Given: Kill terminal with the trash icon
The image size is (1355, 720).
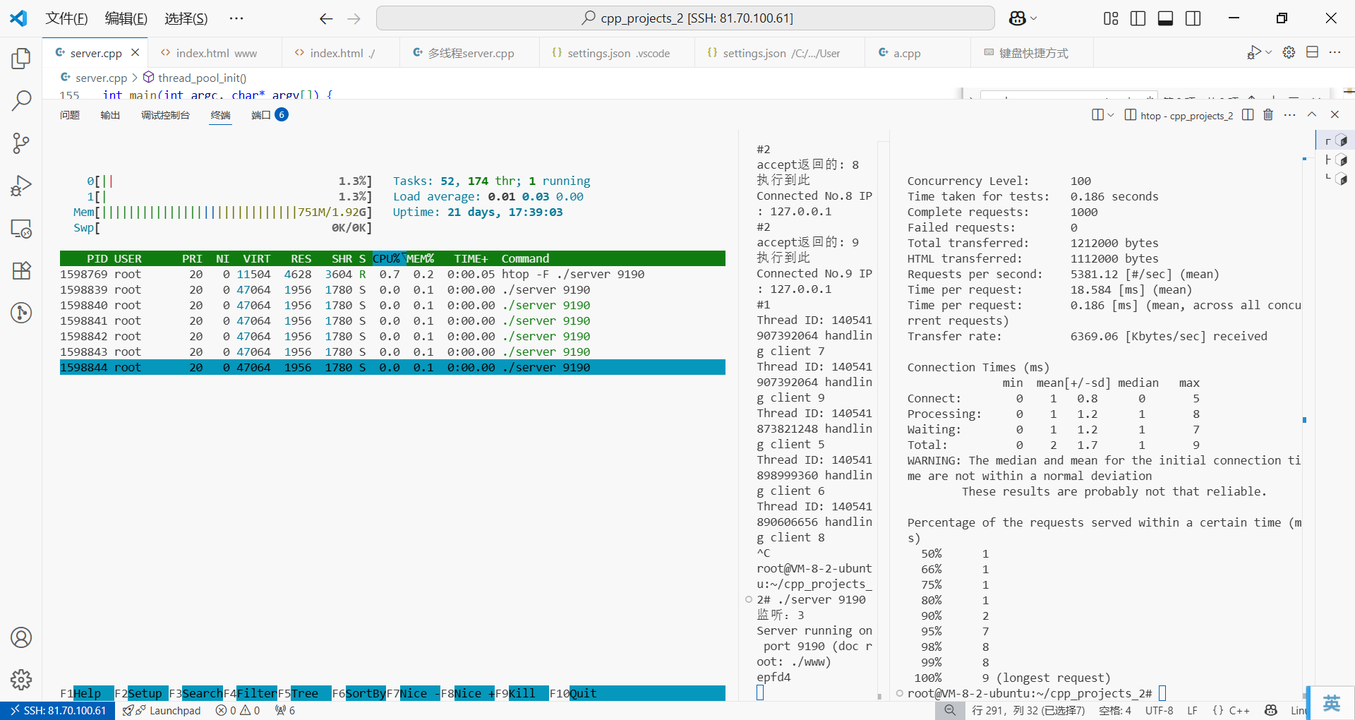Looking at the screenshot, I should (x=1268, y=115).
